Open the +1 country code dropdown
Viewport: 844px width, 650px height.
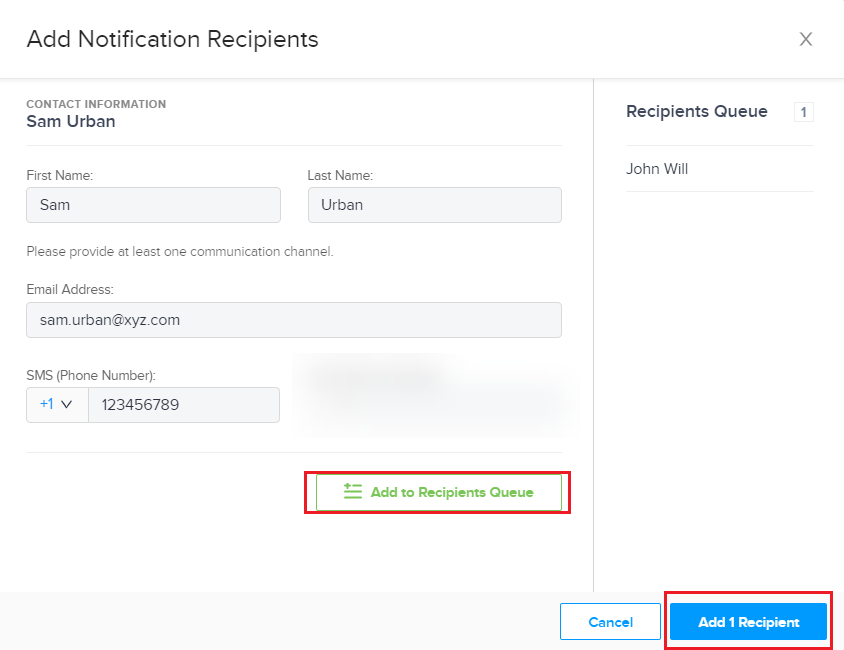pos(57,405)
